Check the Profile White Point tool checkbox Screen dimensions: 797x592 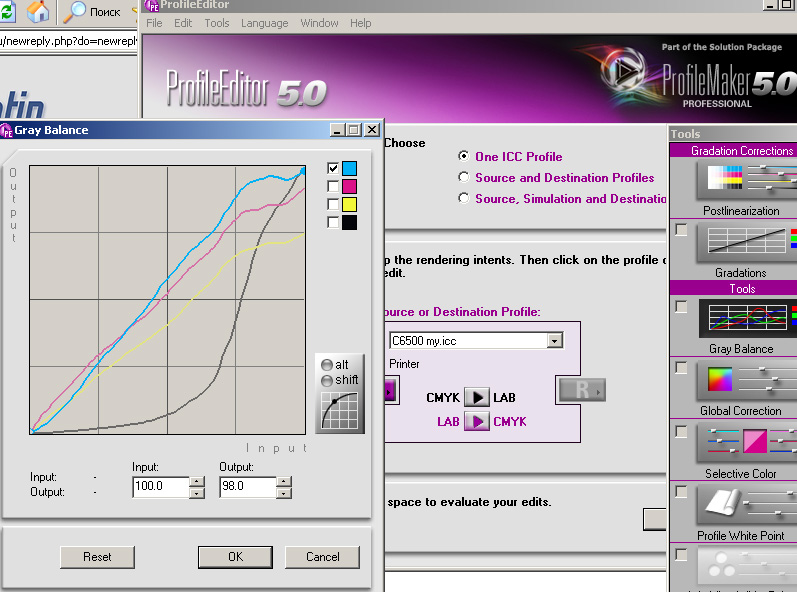point(681,491)
